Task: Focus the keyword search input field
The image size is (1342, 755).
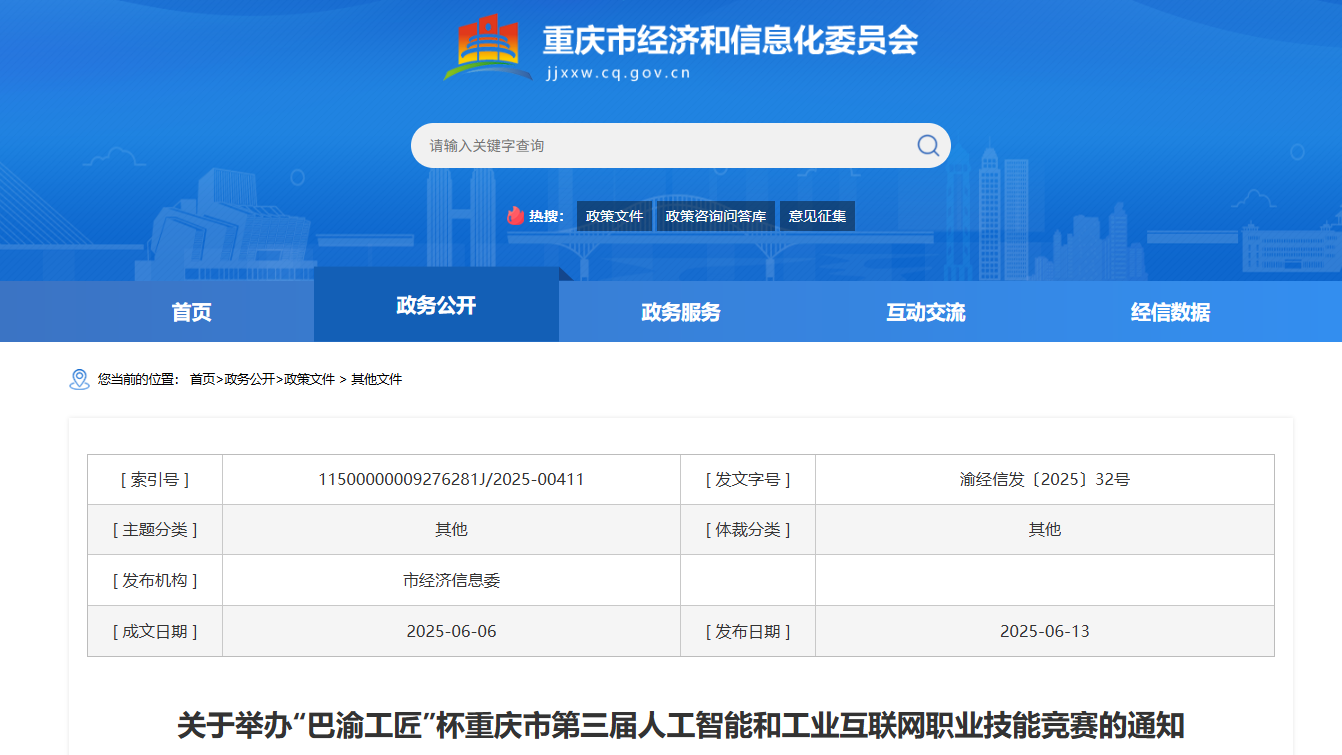Action: [660, 146]
